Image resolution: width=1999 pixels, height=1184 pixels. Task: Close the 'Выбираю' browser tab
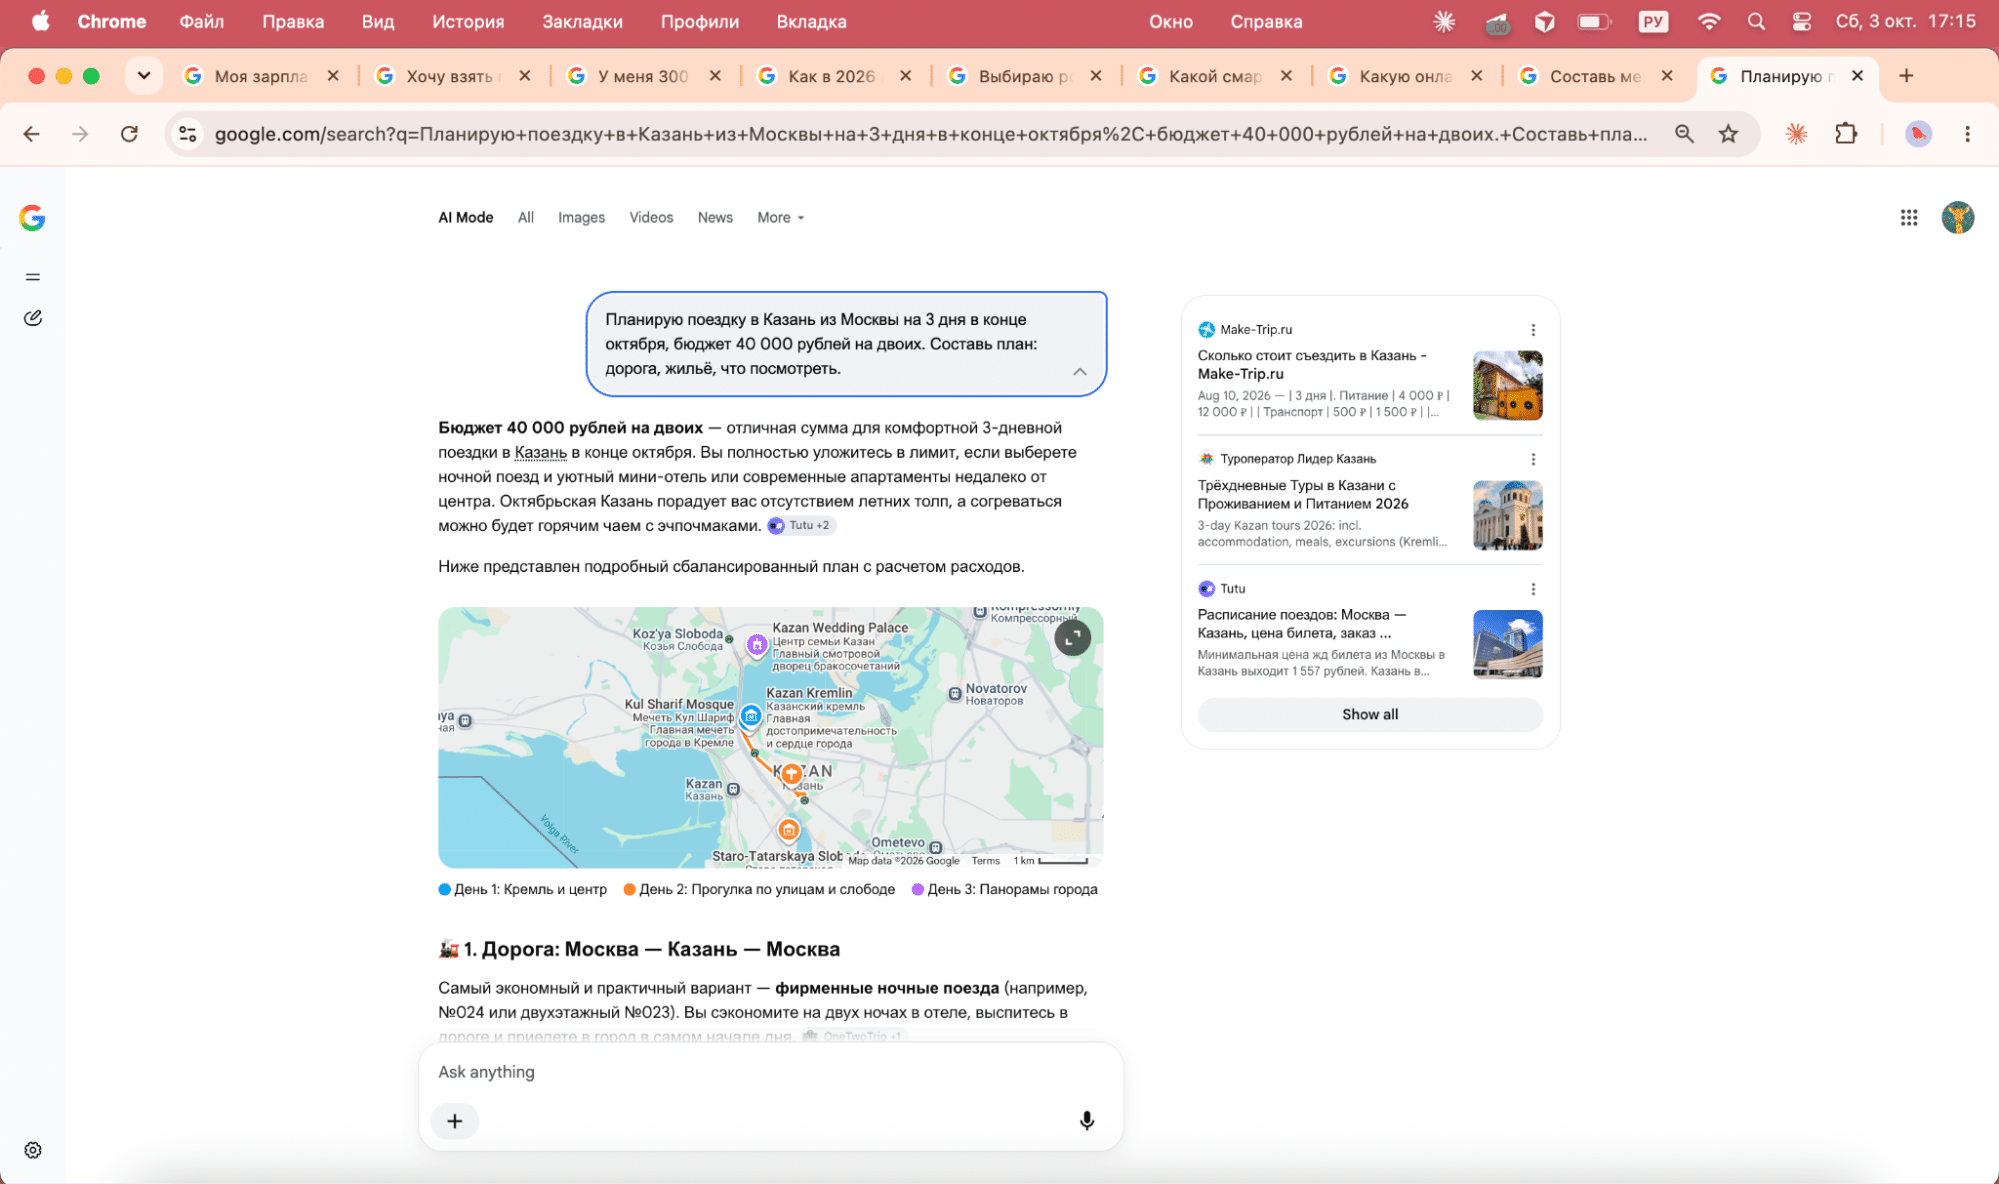coord(1096,75)
